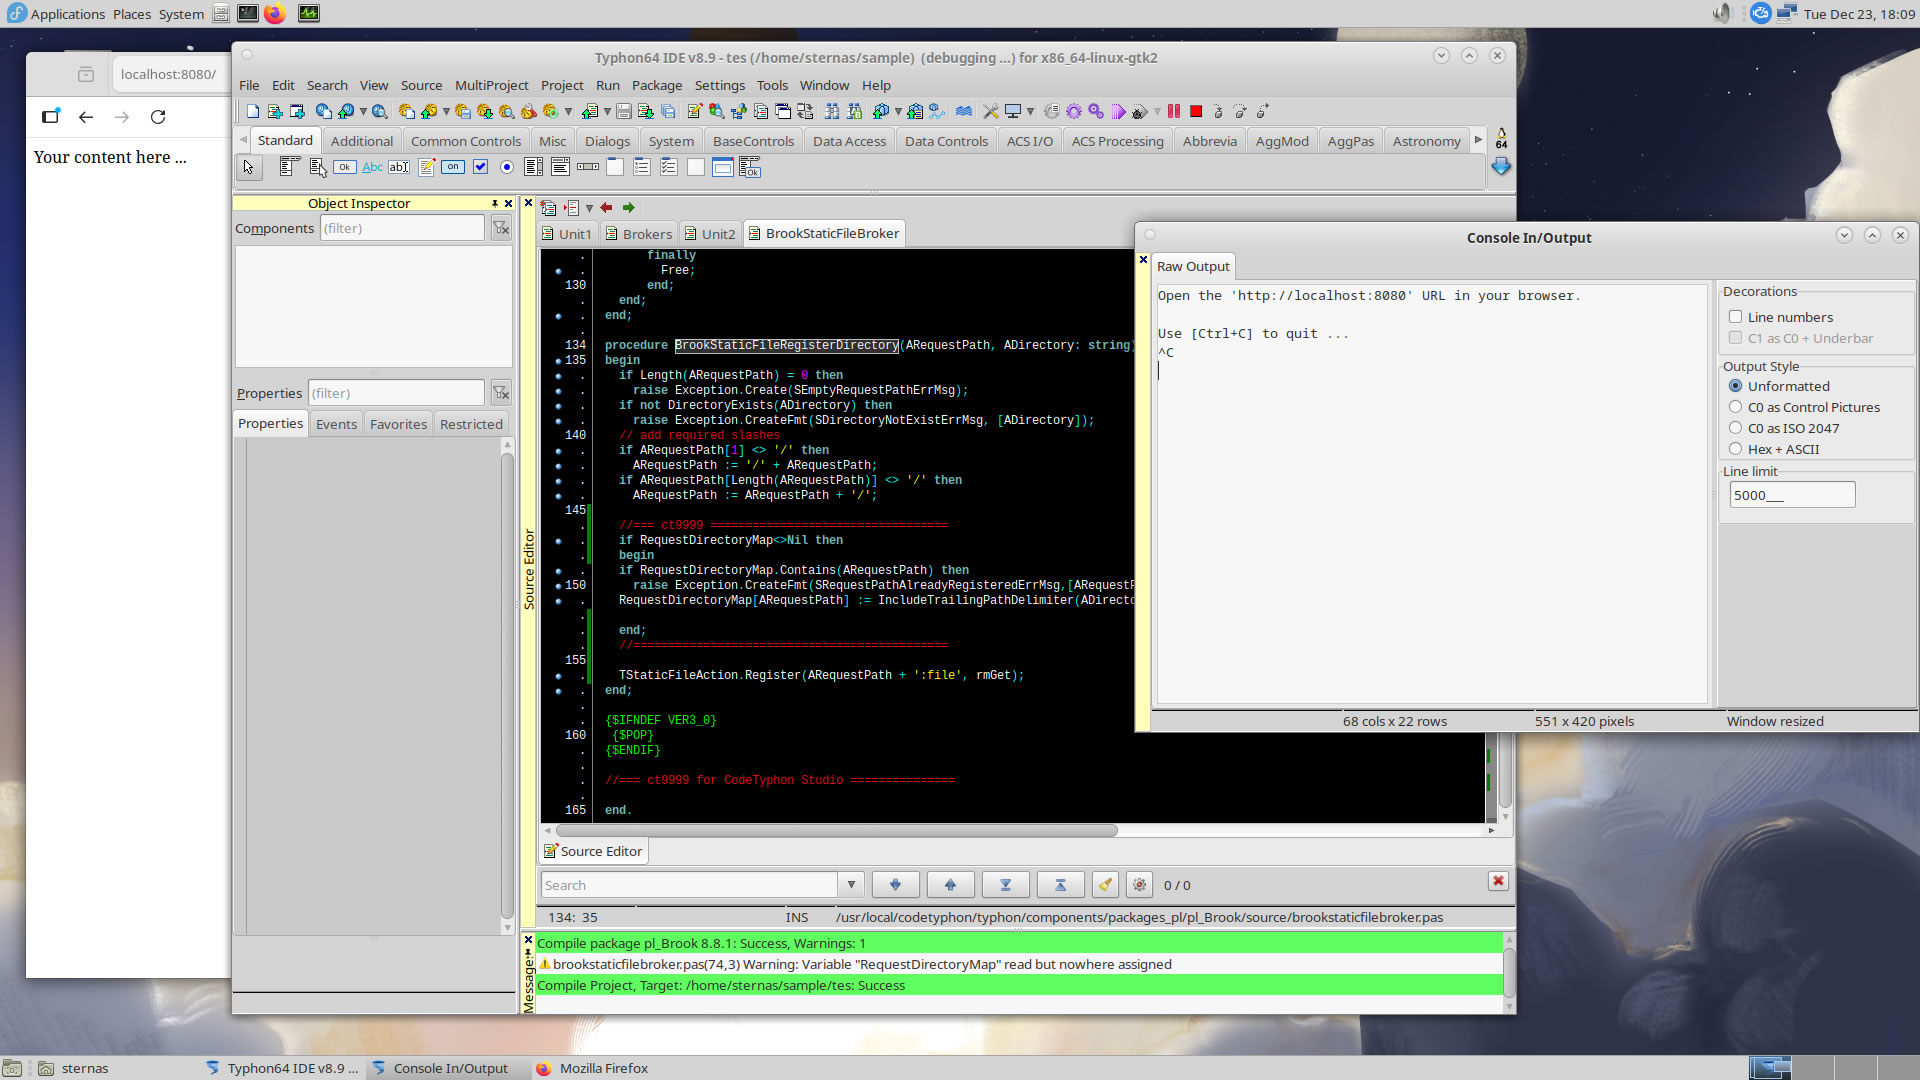Select the TRadioButton palette component
This screenshot has width=1920, height=1080.
point(507,168)
